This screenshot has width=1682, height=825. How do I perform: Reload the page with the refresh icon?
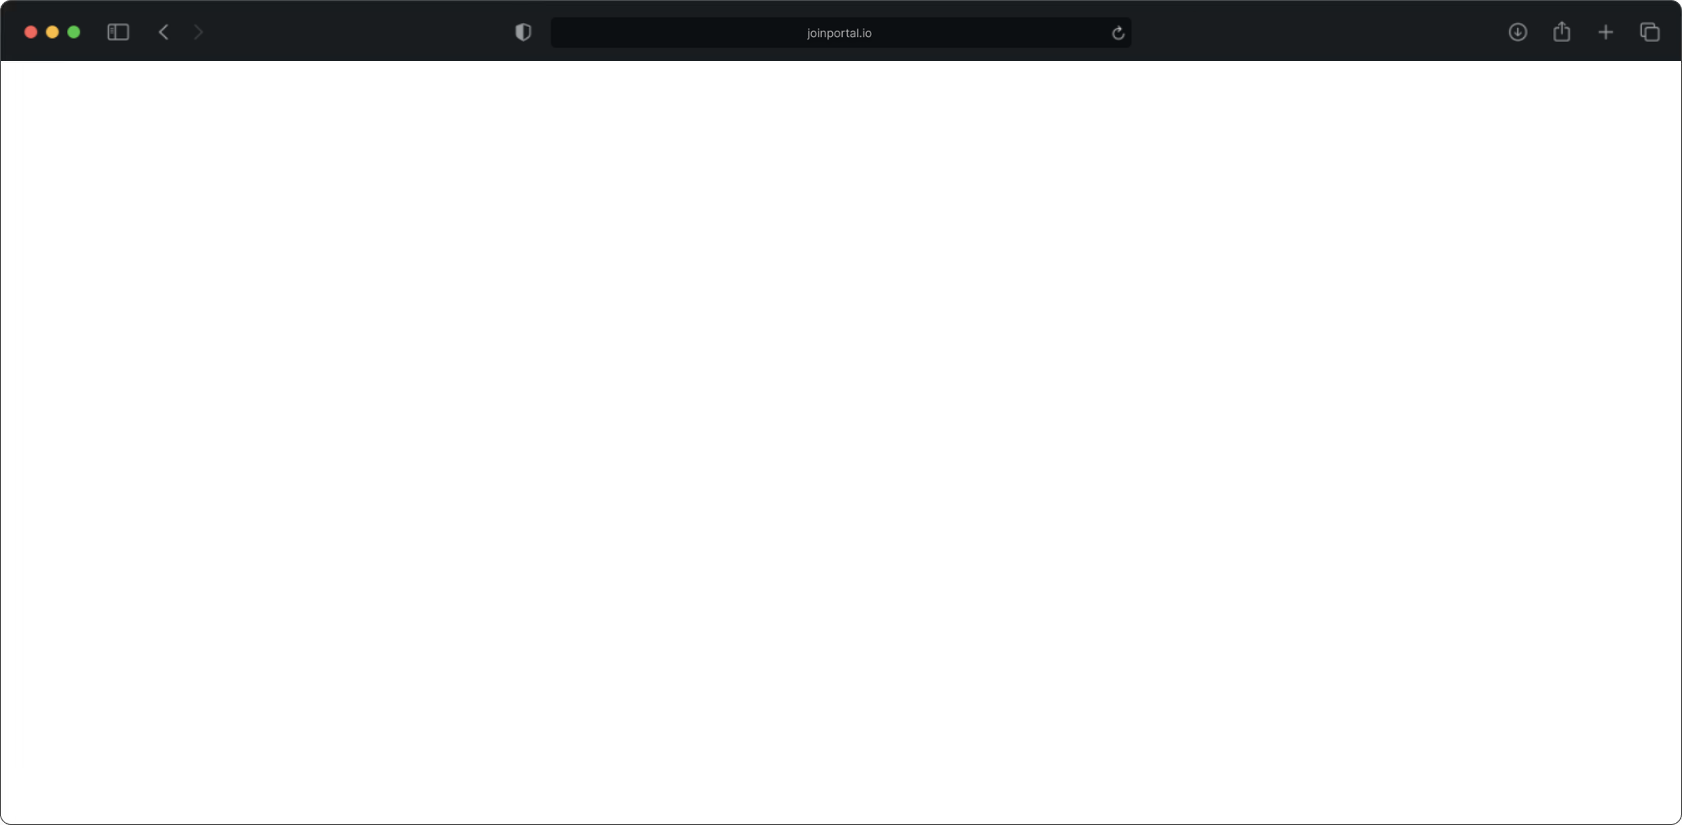(1118, 33)
